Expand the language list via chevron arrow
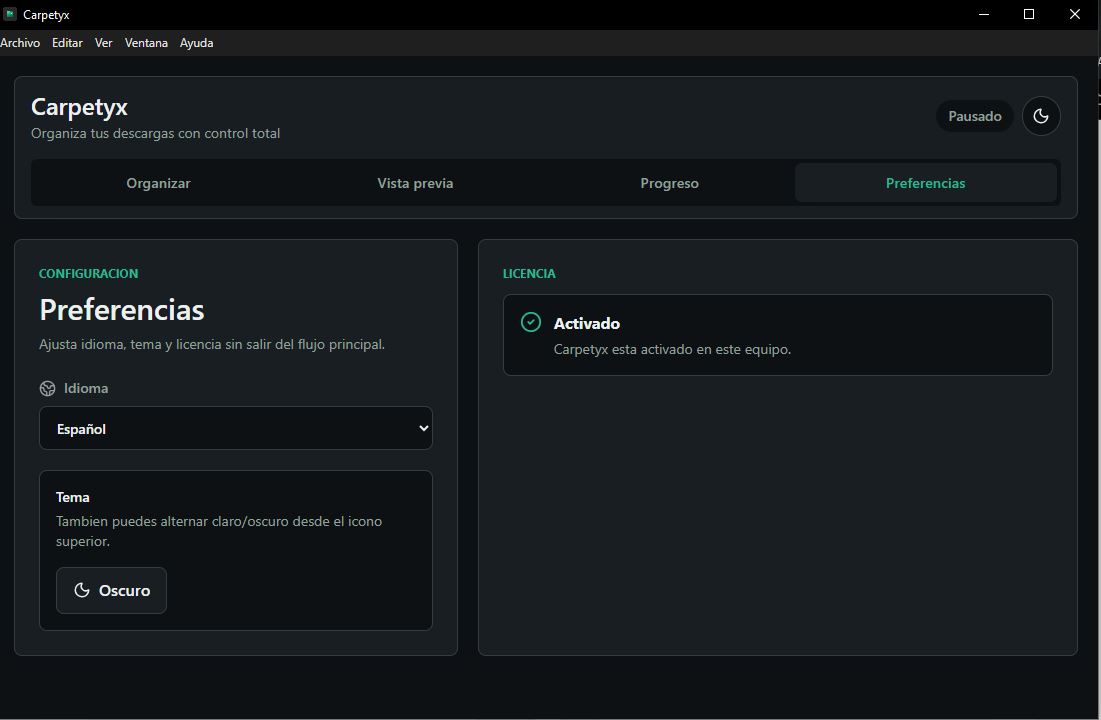This screenshot has width=1101, height=720. coord(423,428)
